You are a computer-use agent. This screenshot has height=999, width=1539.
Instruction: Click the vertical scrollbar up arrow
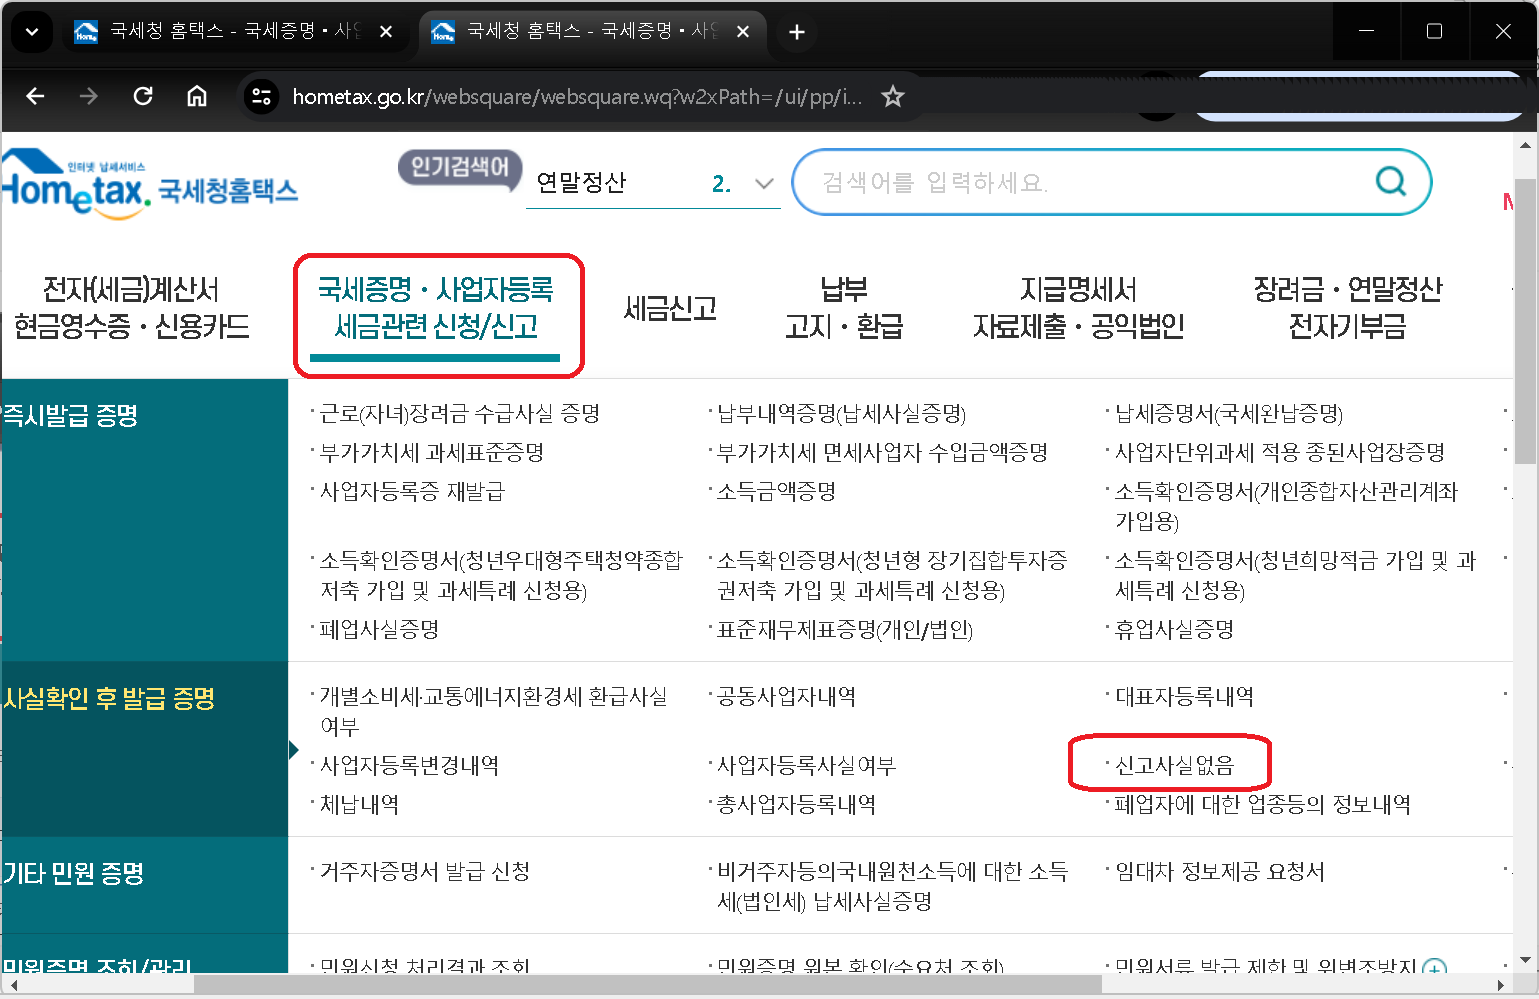coord(1525,145)
